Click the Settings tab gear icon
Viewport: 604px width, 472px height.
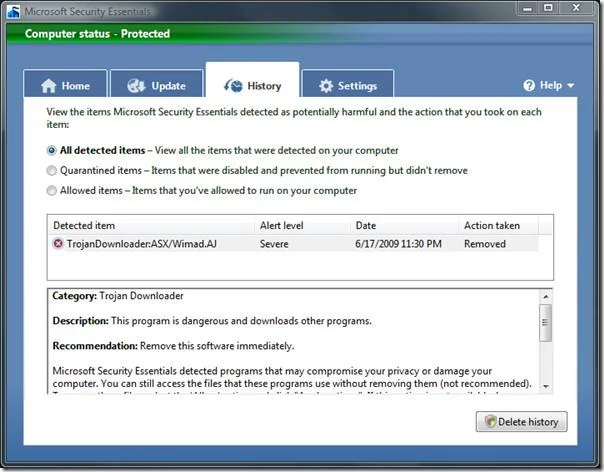pos(326,86)
